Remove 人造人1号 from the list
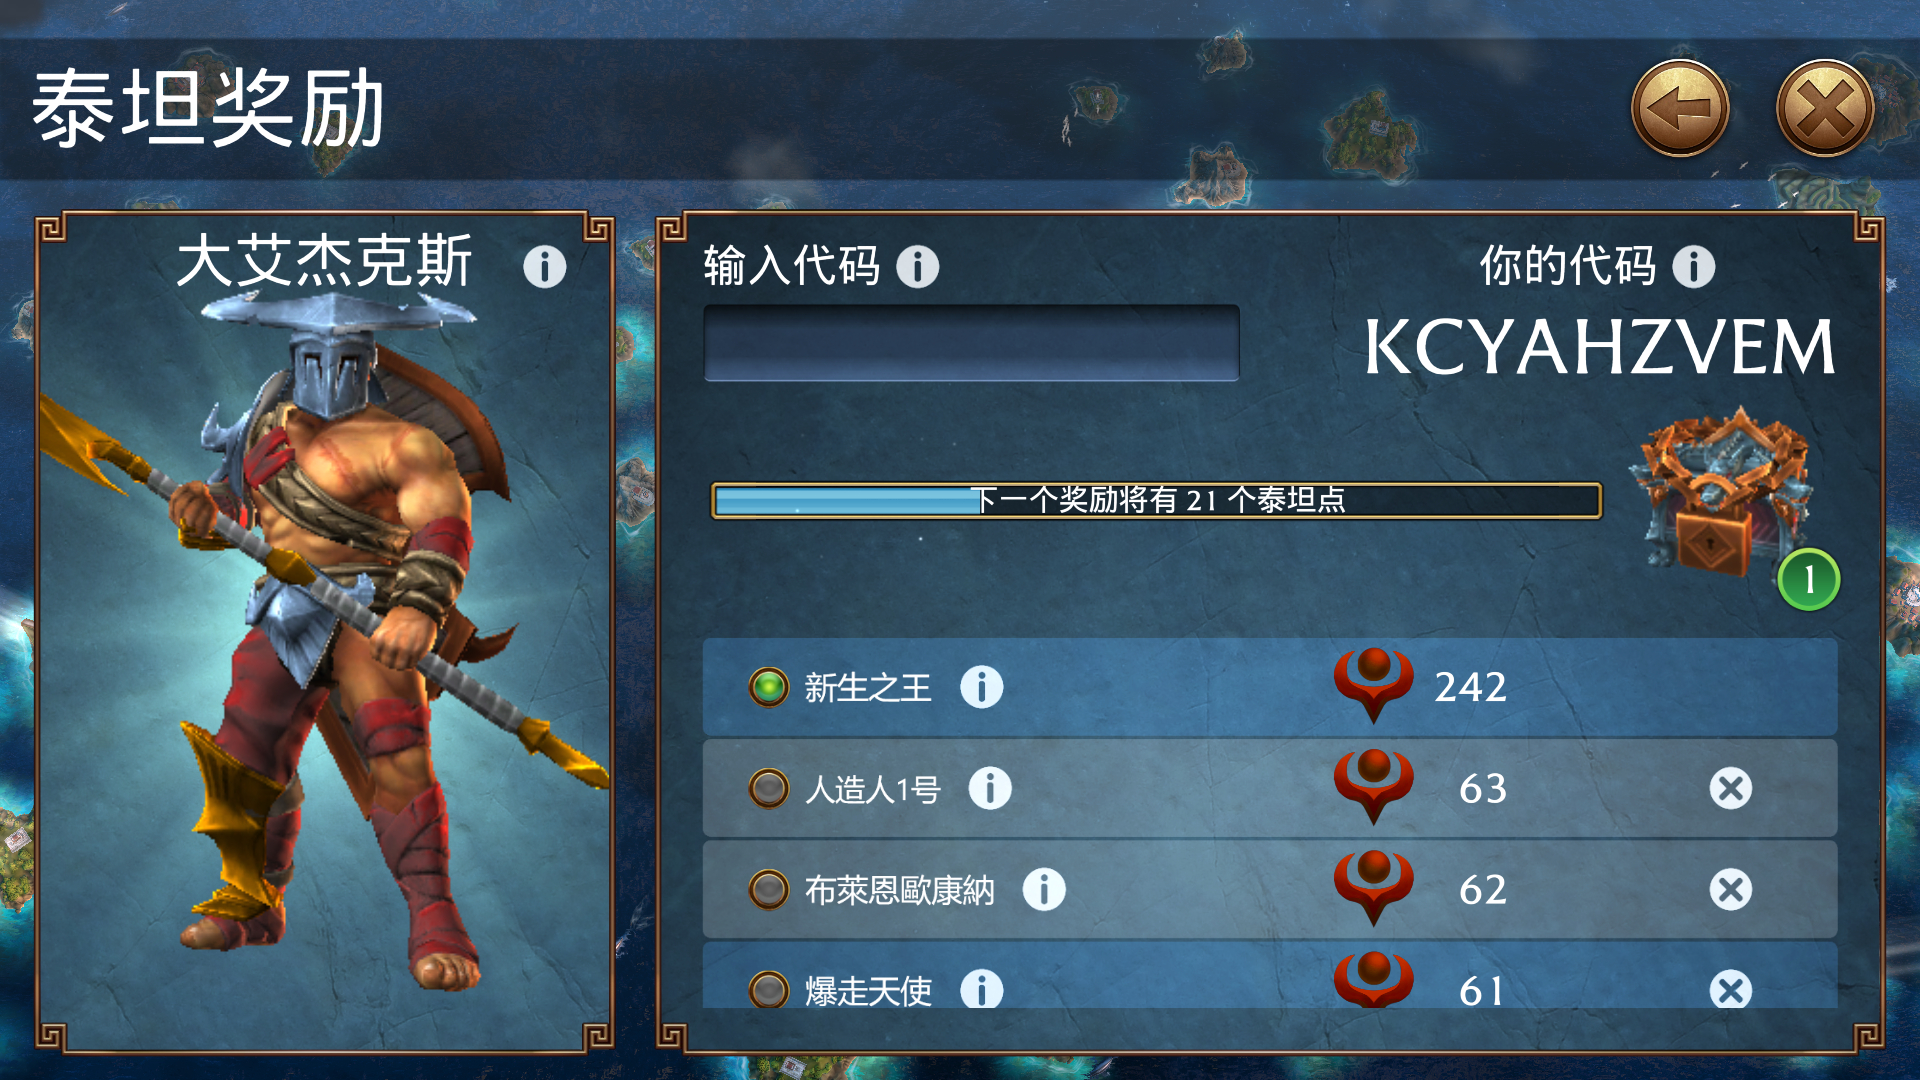This screenshot has height=1080, width=1920. (x=1731, y=788)
